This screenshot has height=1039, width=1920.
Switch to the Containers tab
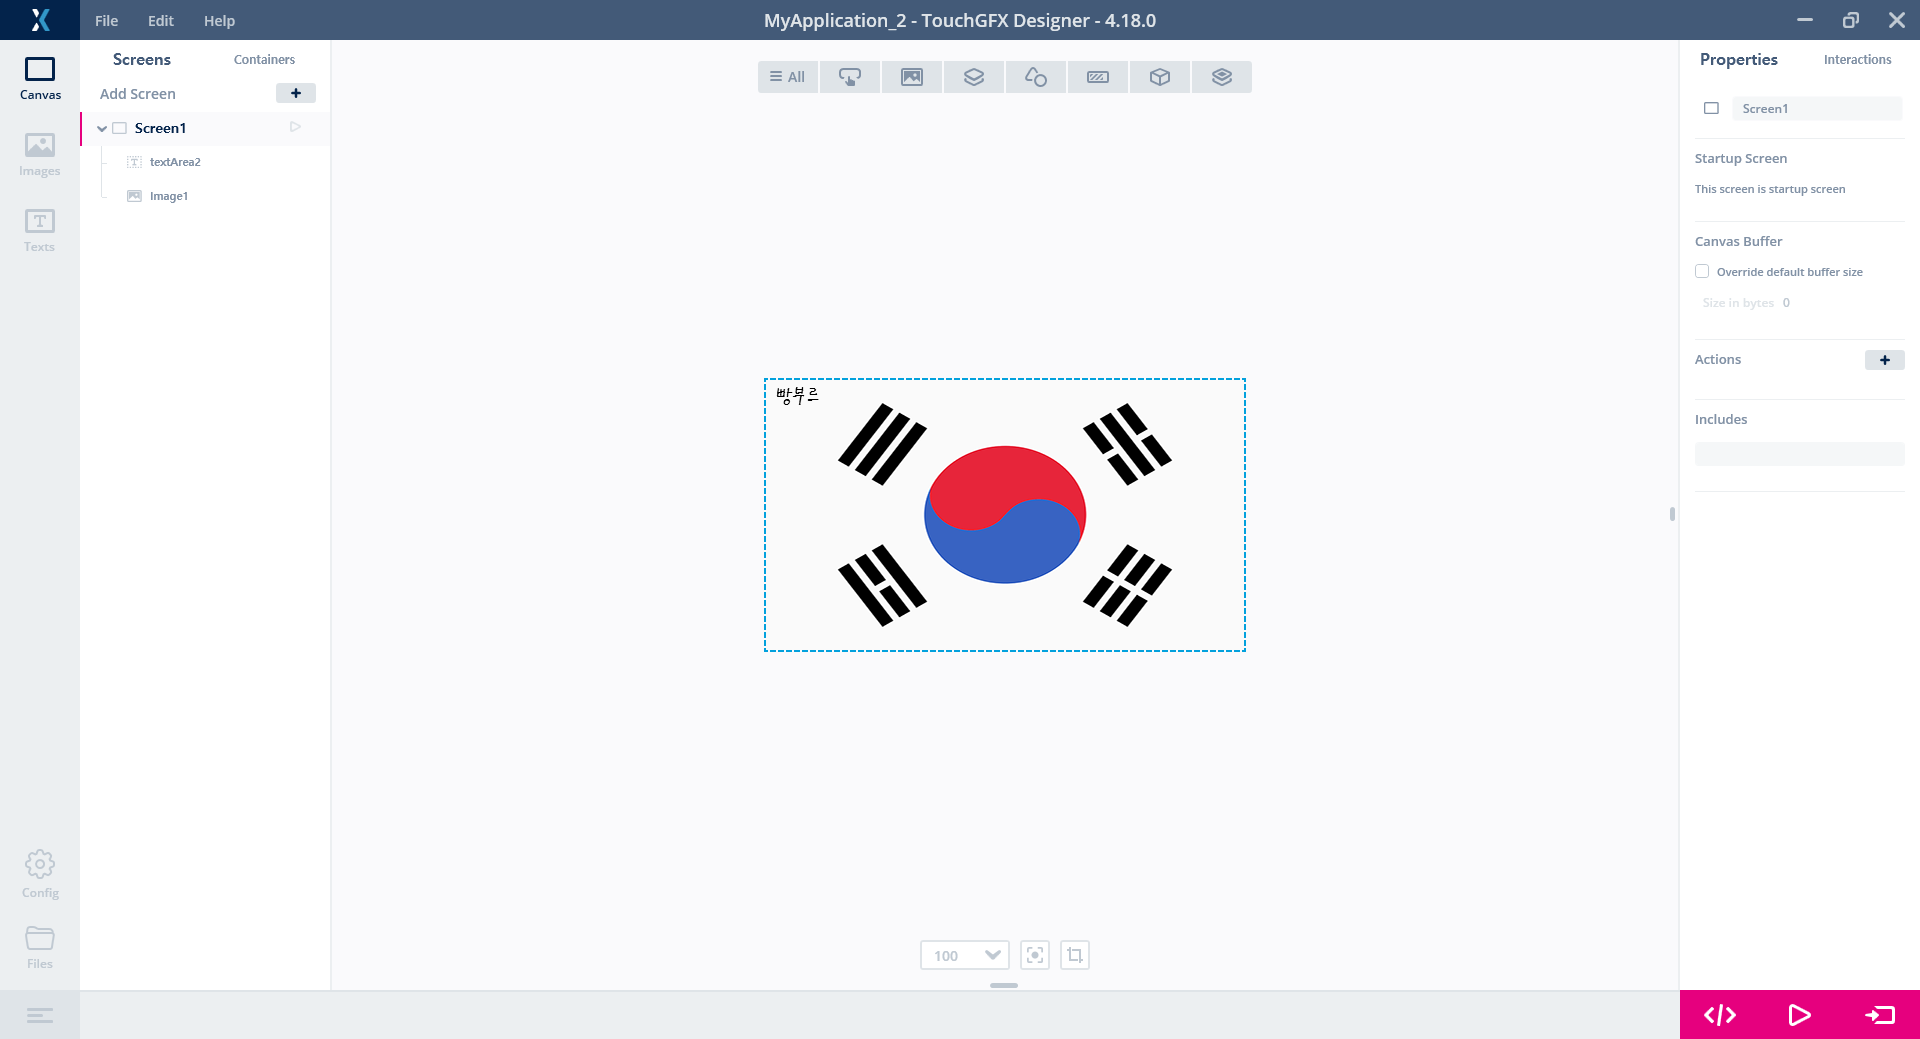click(264, 59)
